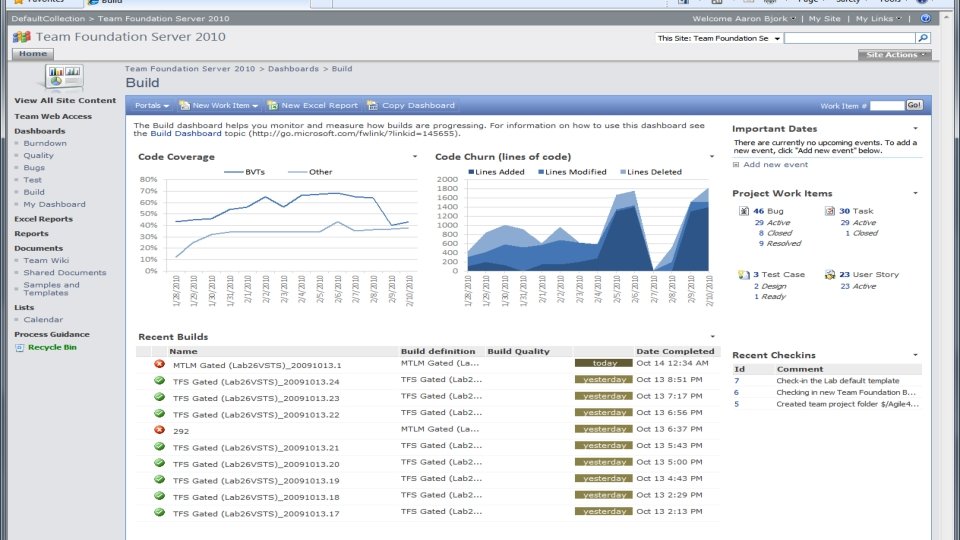The height and width of the screenshot is (540, 960).
Task: Click success icon for build 20091013.22
Action: [x=160, y=414]
